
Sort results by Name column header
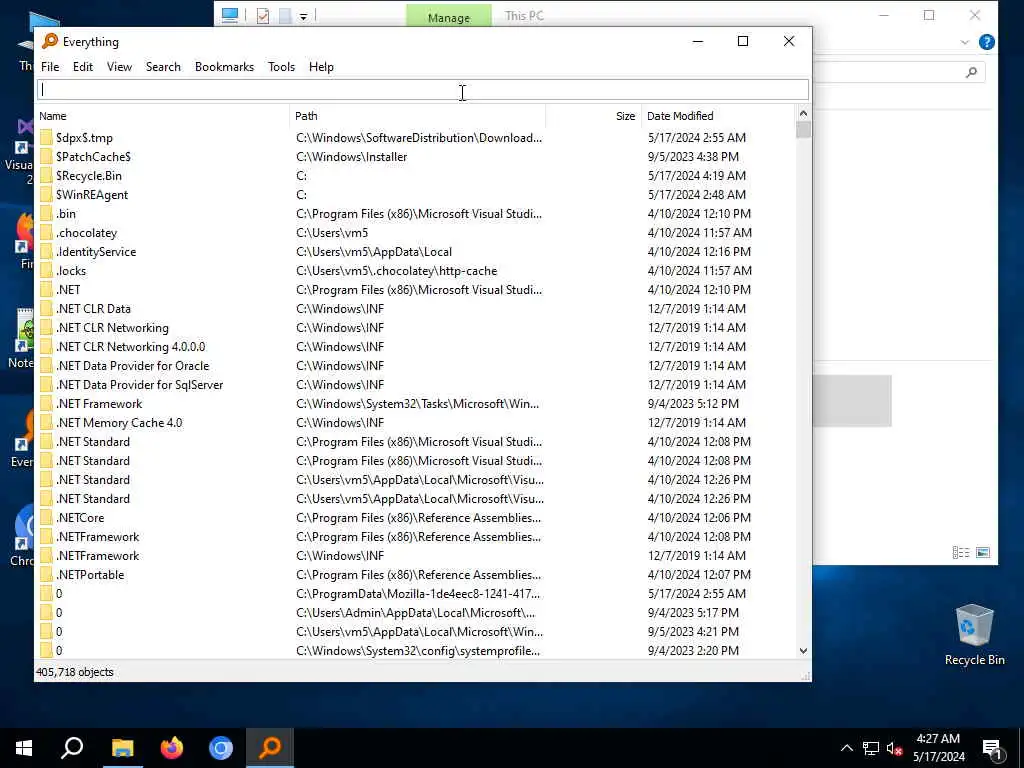[x=162, y=116]
